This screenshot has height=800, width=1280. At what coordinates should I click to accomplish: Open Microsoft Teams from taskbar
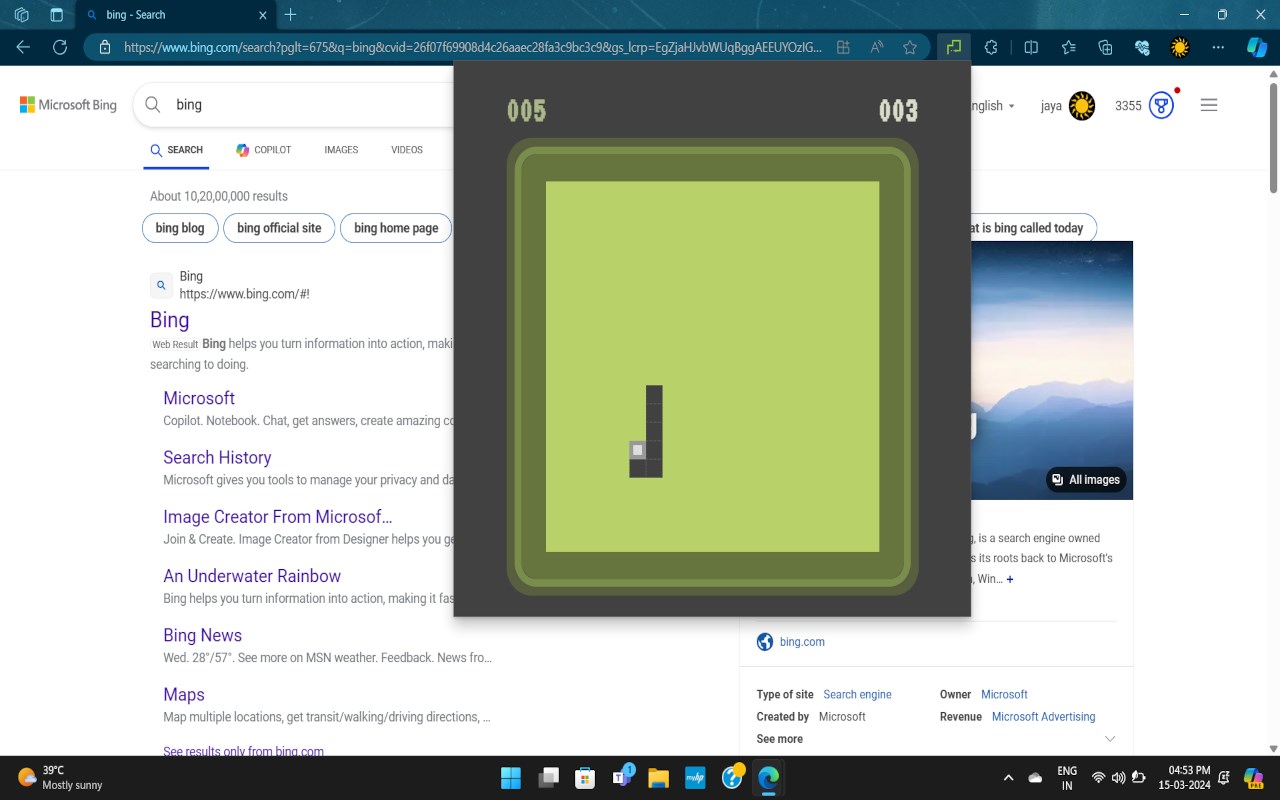pos(622,777)
